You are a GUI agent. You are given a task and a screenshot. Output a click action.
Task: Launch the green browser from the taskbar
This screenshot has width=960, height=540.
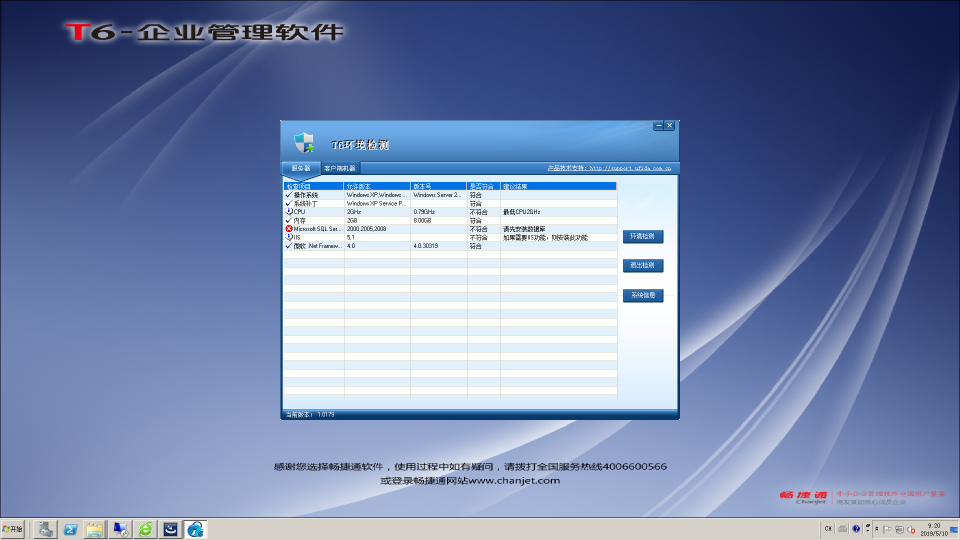(x=145, y=529)
